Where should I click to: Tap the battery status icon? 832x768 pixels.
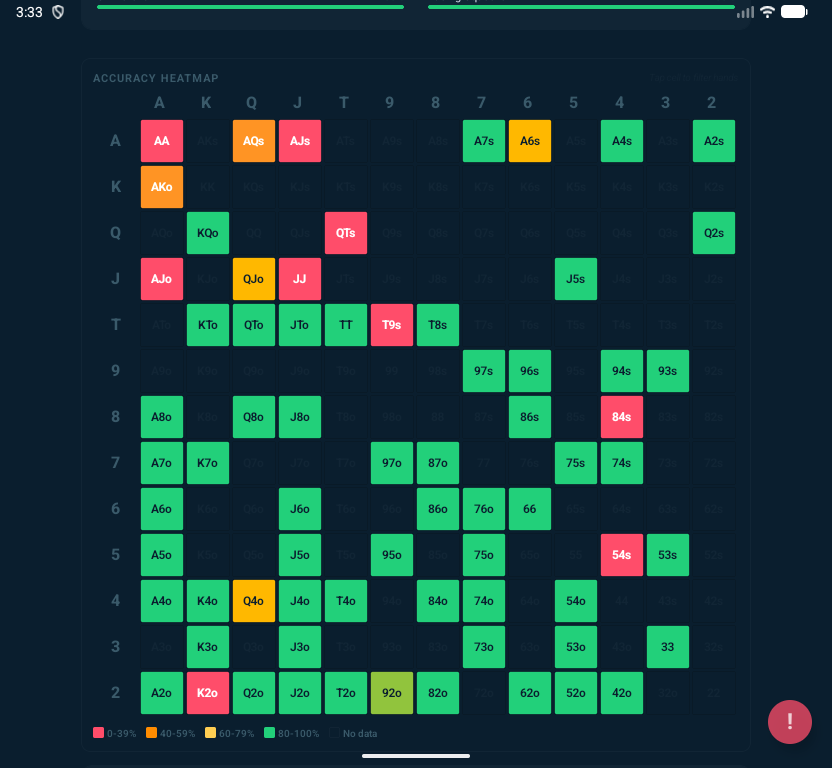click(x=794, y=12)
